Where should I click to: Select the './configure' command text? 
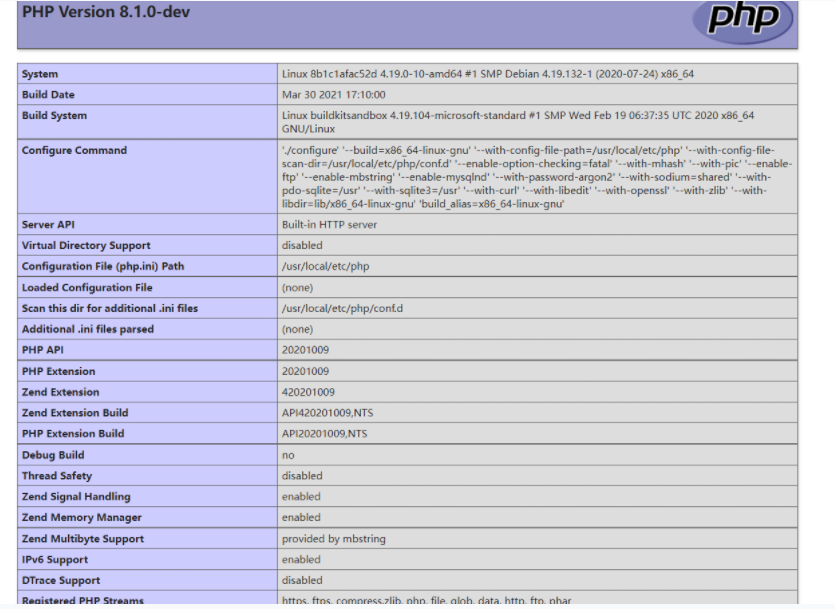click(x=537, y=177)
